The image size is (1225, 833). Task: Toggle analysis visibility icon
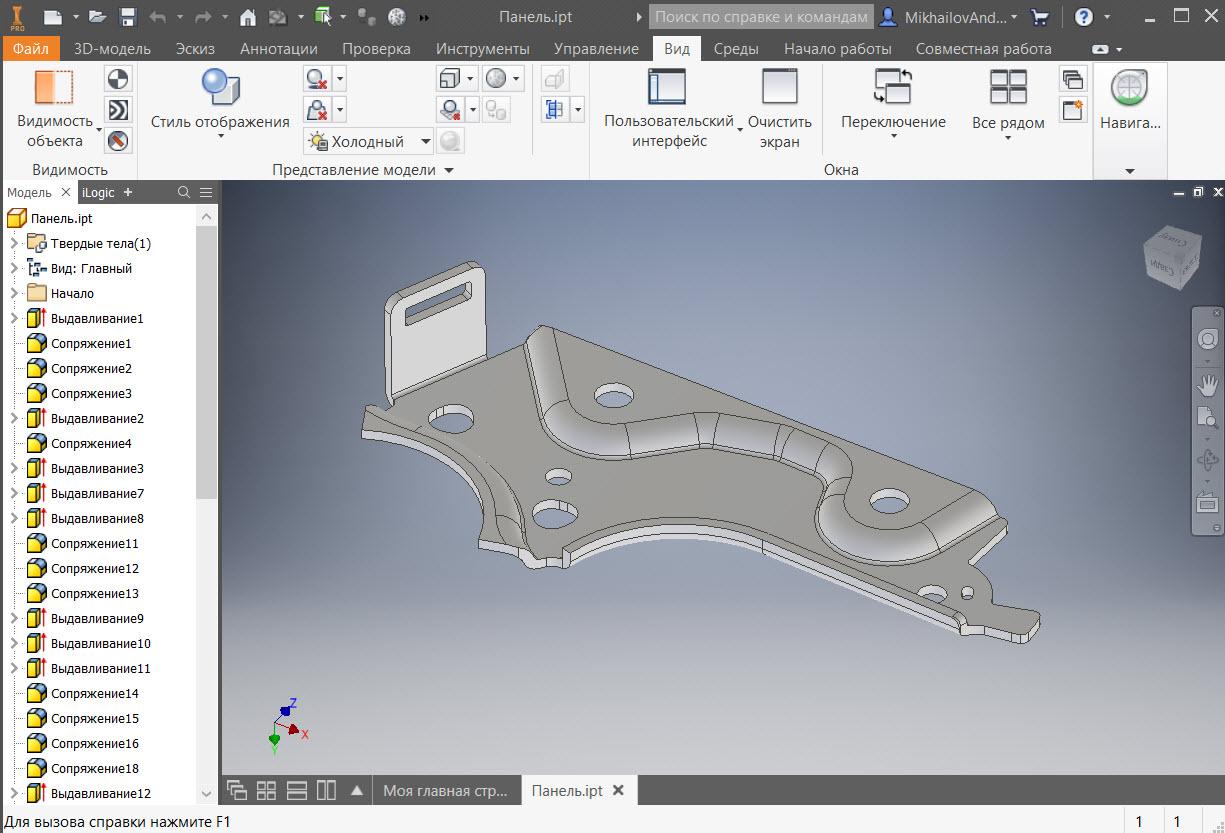(119, 110)
